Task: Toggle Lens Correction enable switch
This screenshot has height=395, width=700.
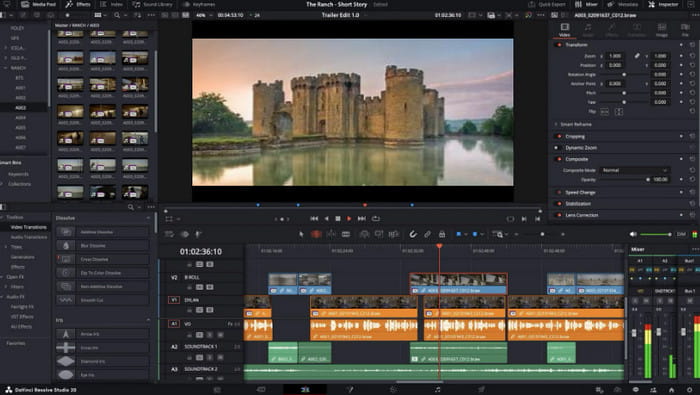Action: [558, 215]
